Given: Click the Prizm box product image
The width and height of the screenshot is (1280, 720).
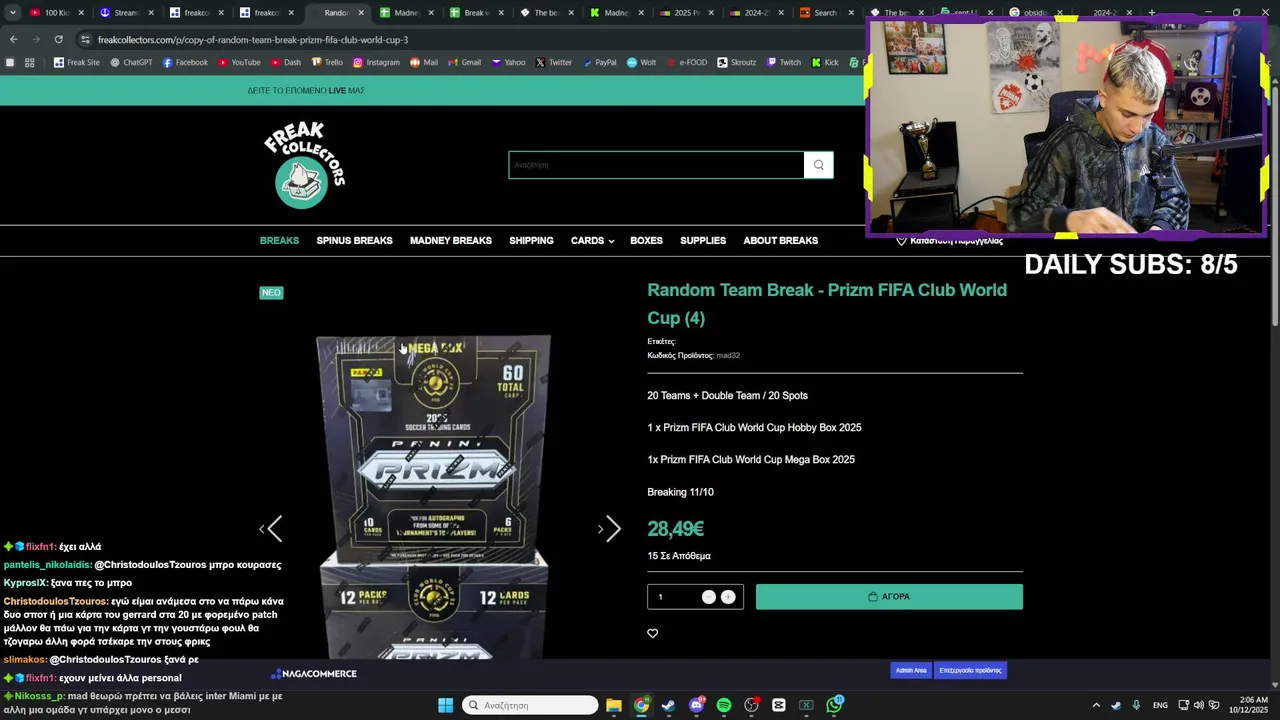Looking at the screenshot, I should [434, 498].
